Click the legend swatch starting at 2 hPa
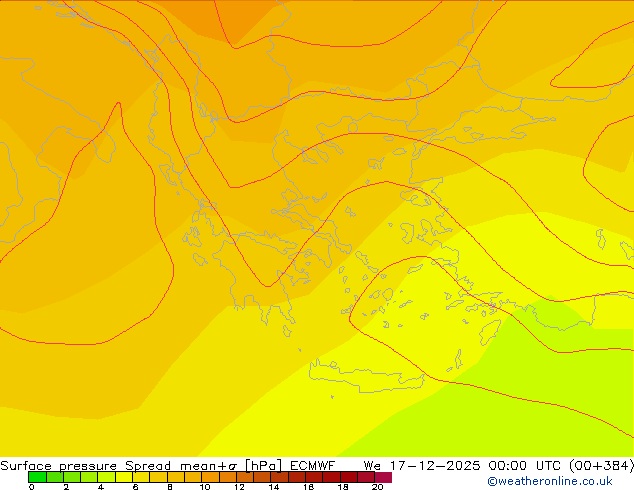 [72, 477]
